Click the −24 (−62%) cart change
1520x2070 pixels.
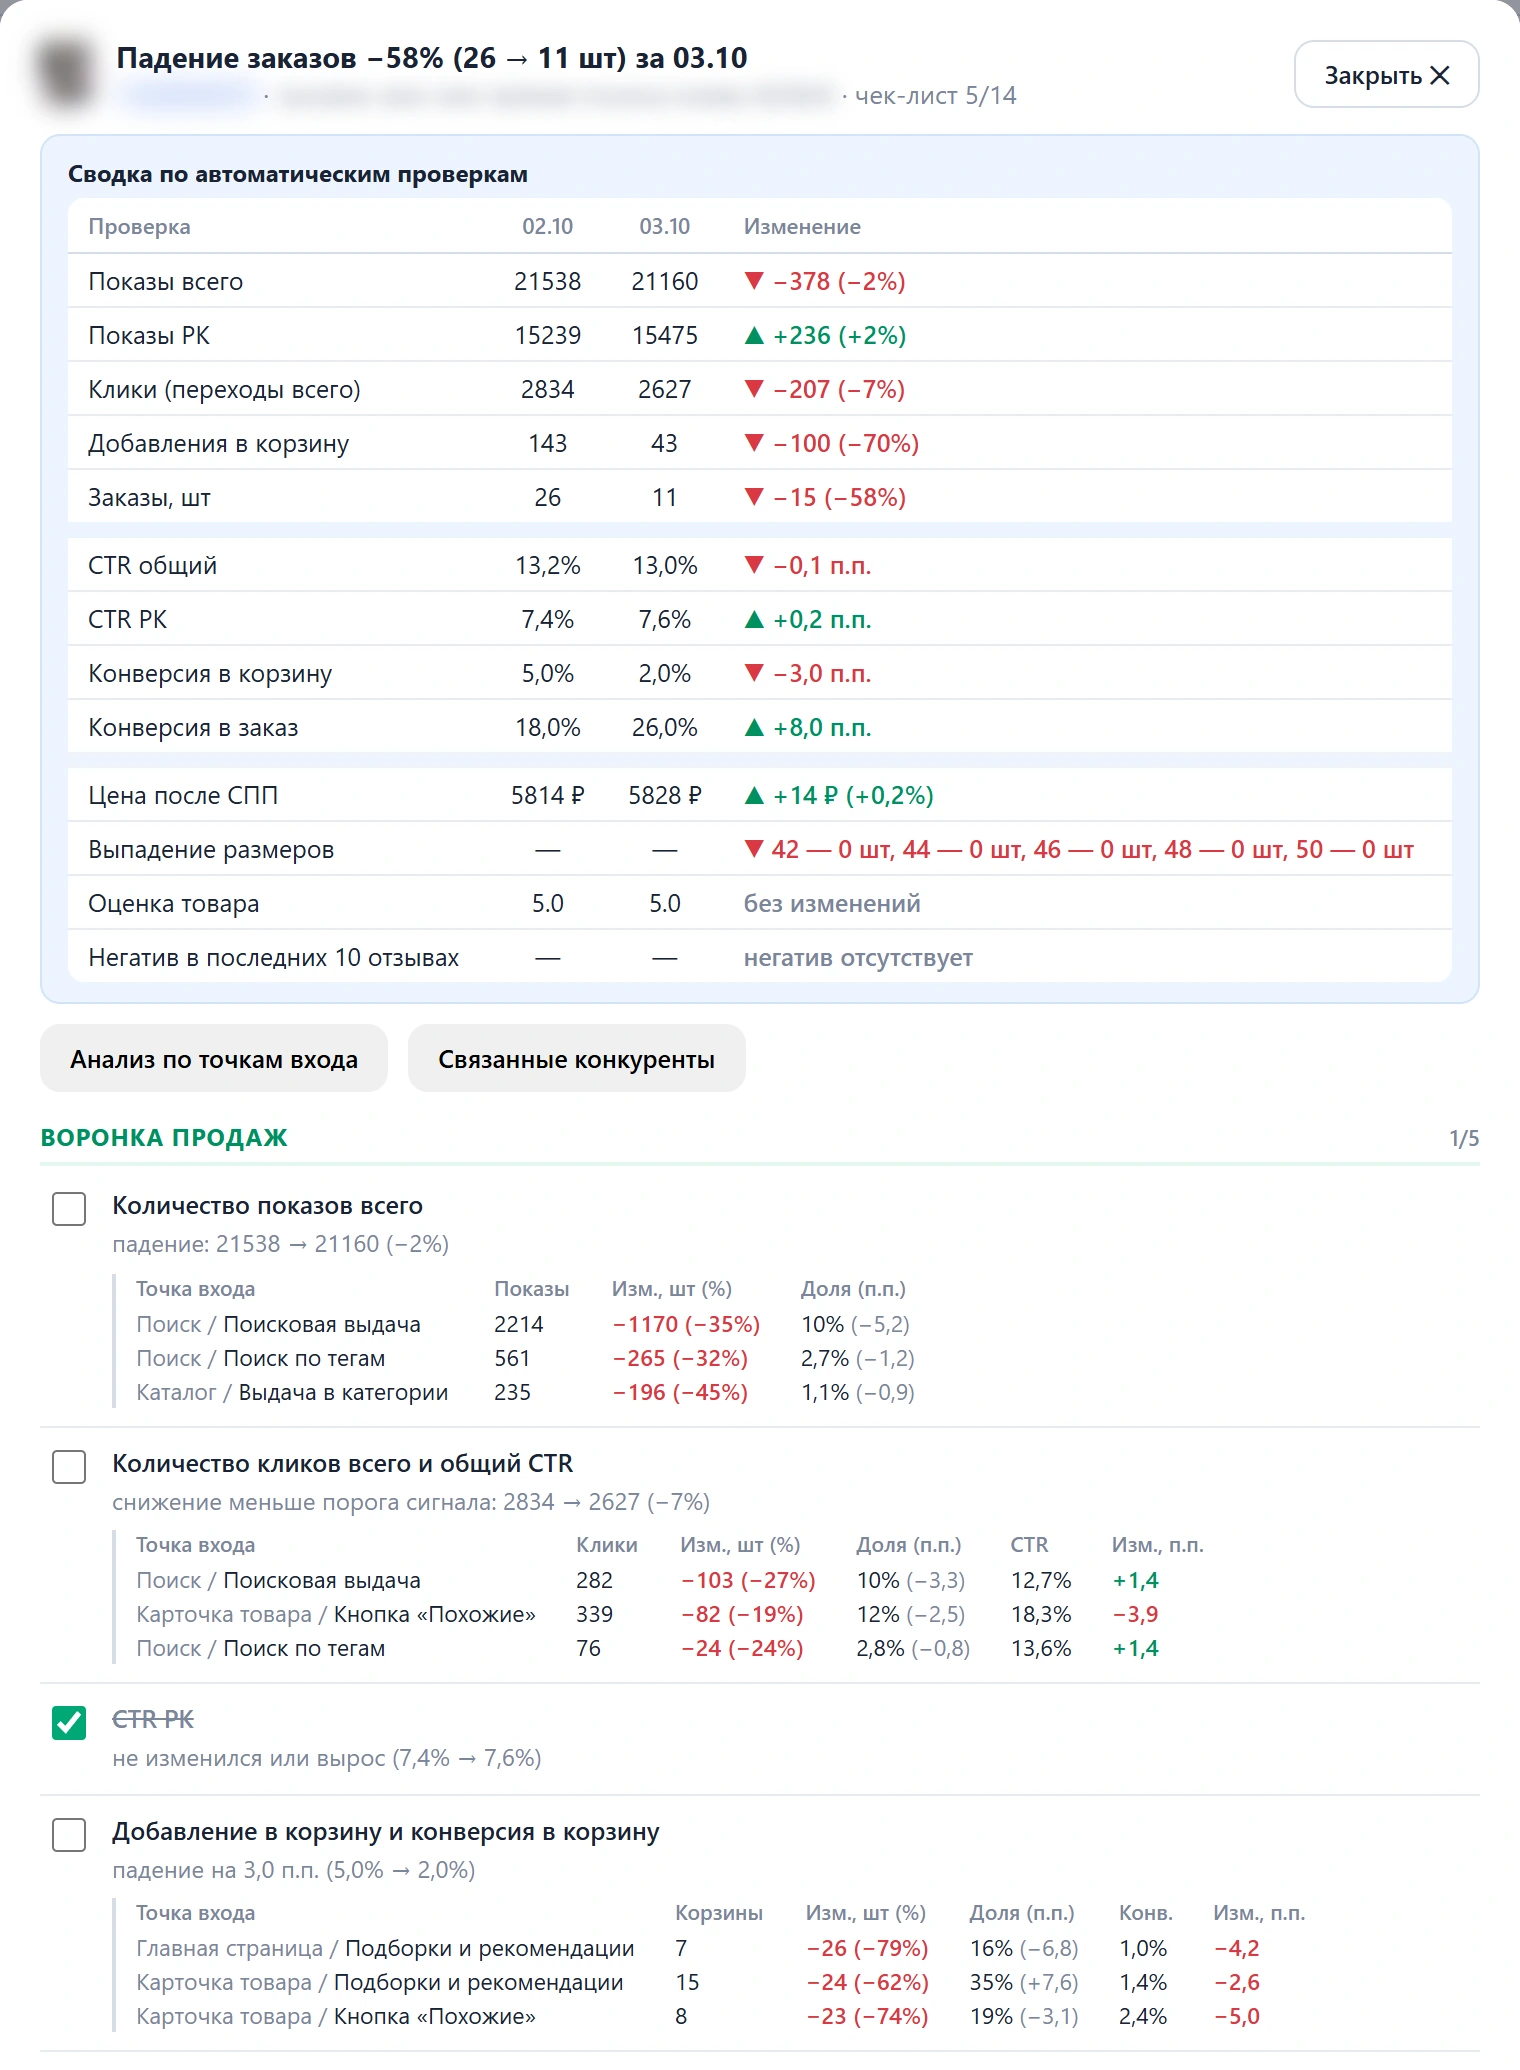[868, 1982]
